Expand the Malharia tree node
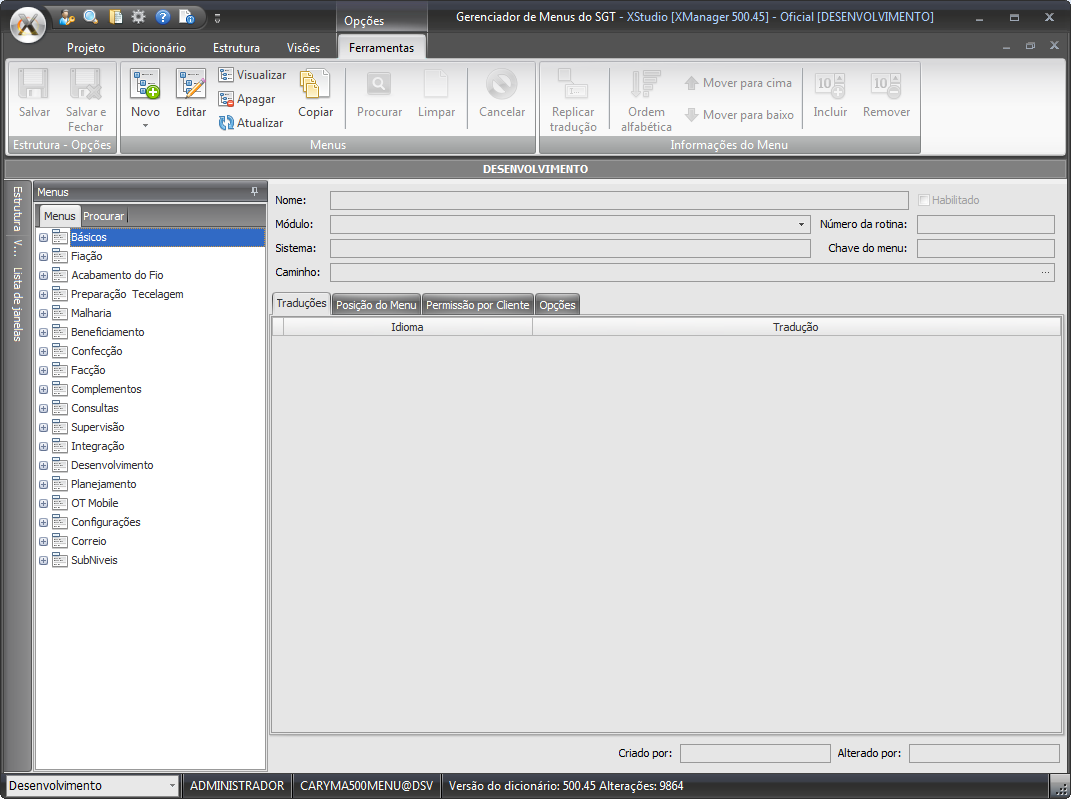1071x799 pixels. click(x=43, y=313)
